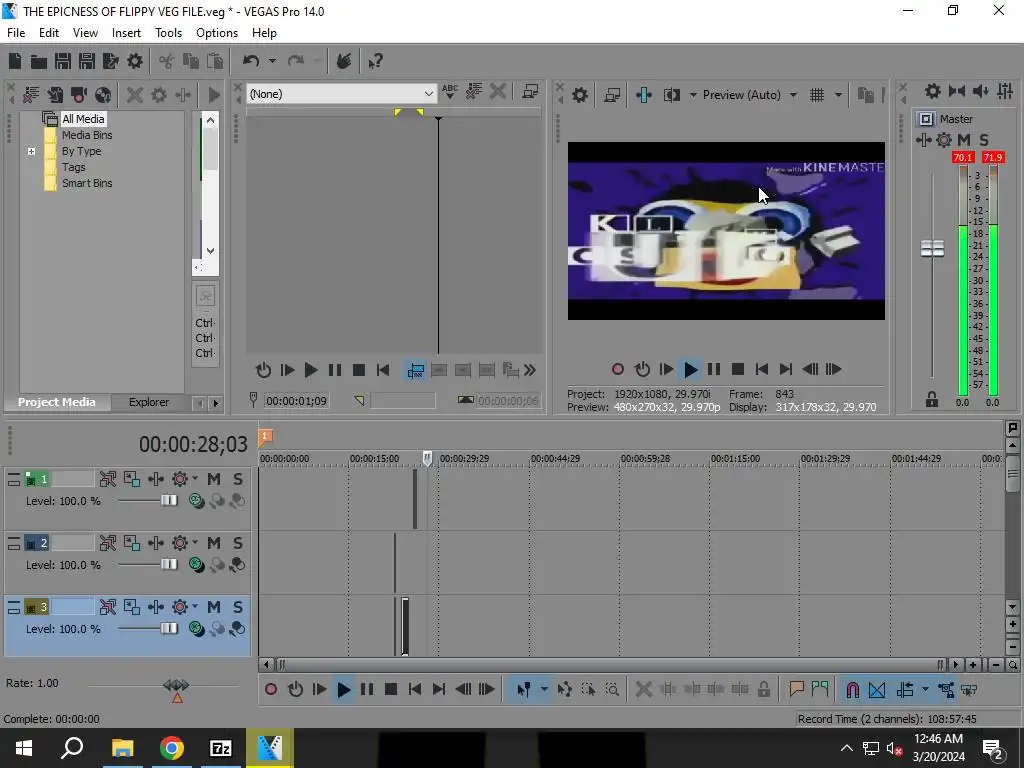Redo the last undone action
Screen dimensions: 1024x768
(296, 61)
